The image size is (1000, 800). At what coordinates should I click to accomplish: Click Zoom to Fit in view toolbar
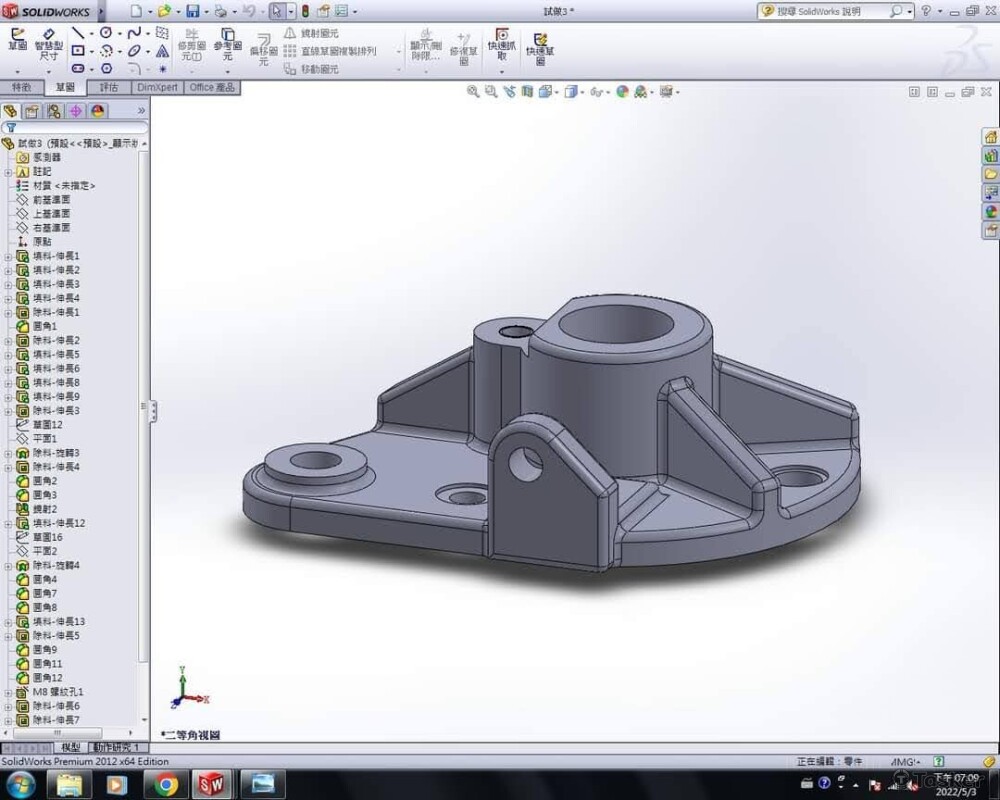tap(473, 91)
